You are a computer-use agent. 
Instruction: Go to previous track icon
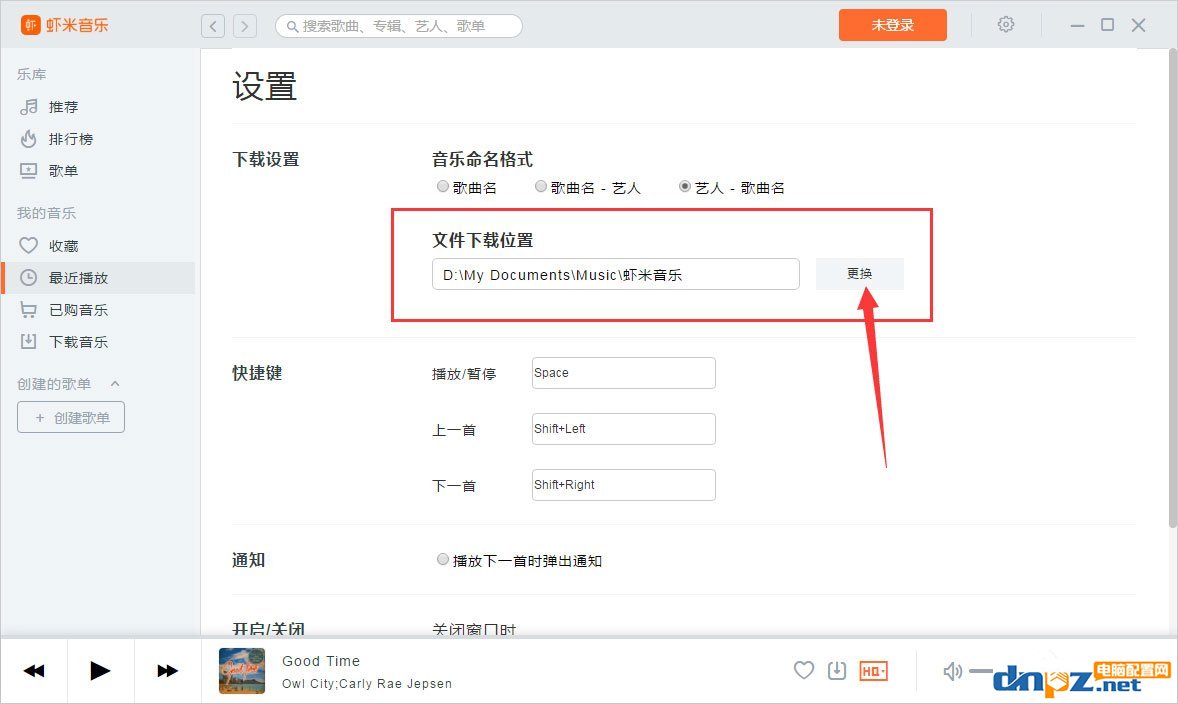click(x=34, y=671)
